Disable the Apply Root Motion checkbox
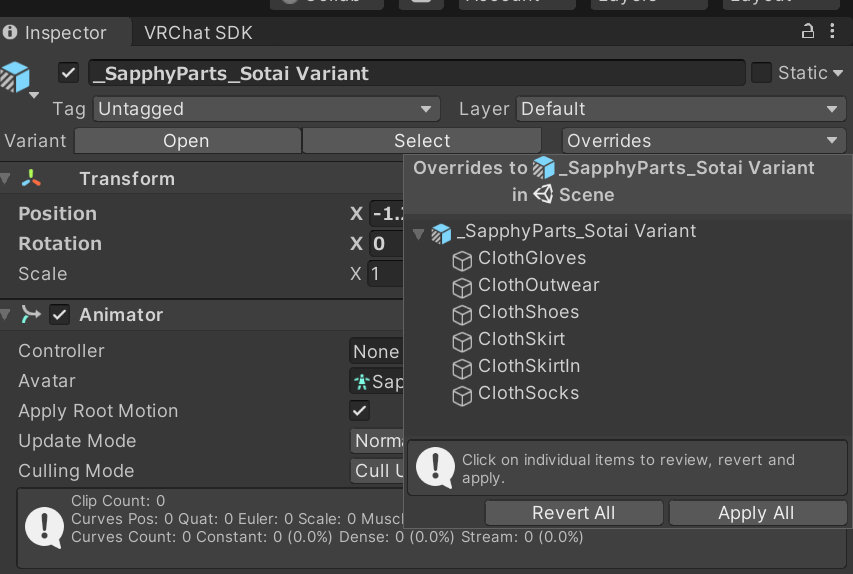Image resolution: width=853 pixels, height=574 pixels. point(359,411)
